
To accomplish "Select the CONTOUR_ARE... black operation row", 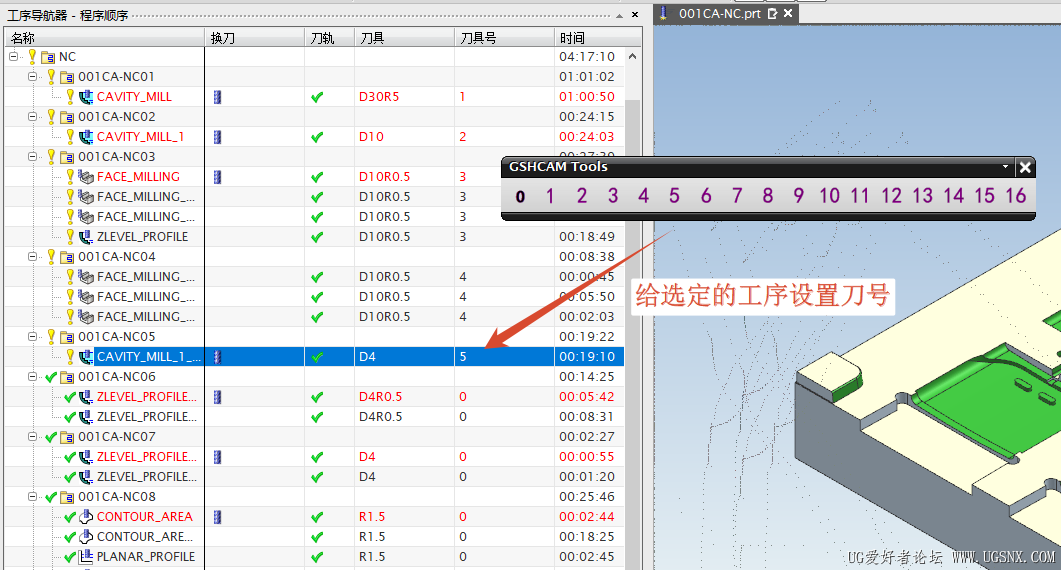I will [314, 537].
